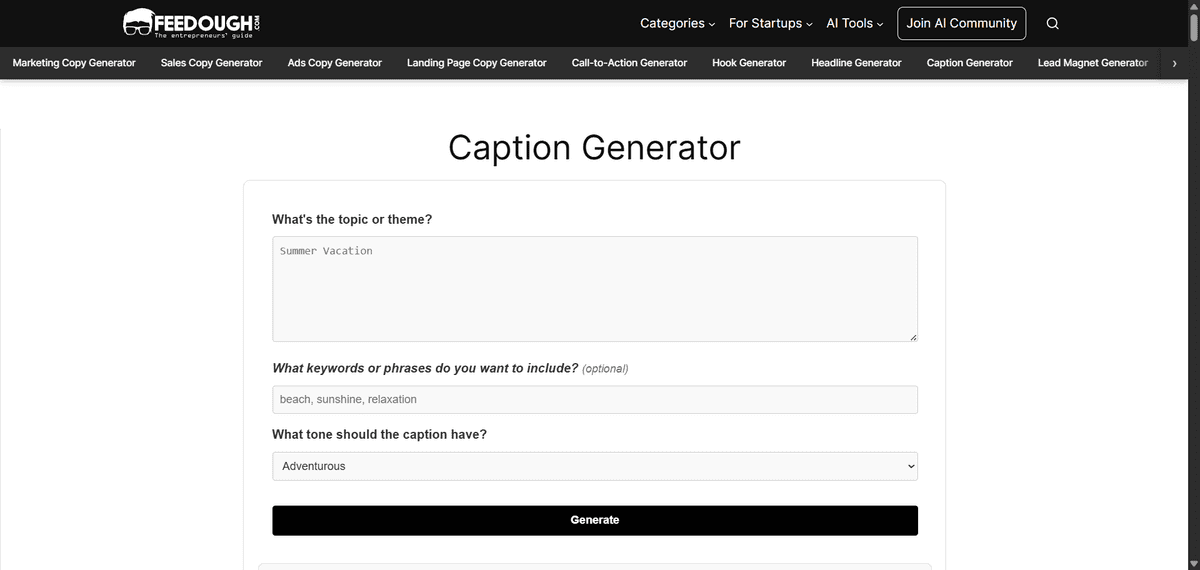Open the caption tone select box
The height and width of the screenshot is (570, 1200).
point(594,466)
